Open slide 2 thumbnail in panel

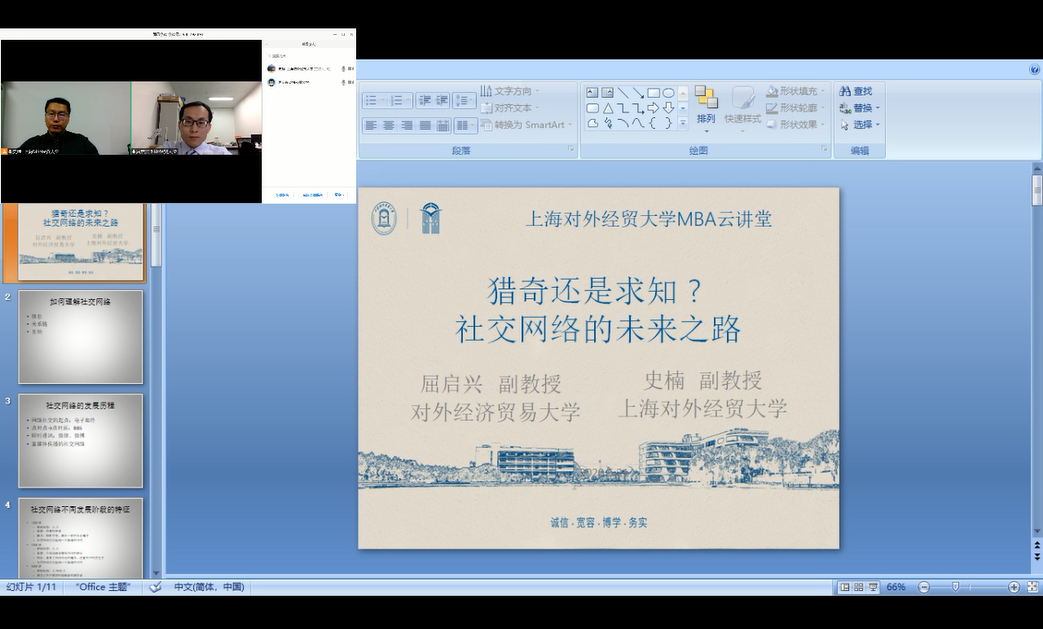point(81,337)
